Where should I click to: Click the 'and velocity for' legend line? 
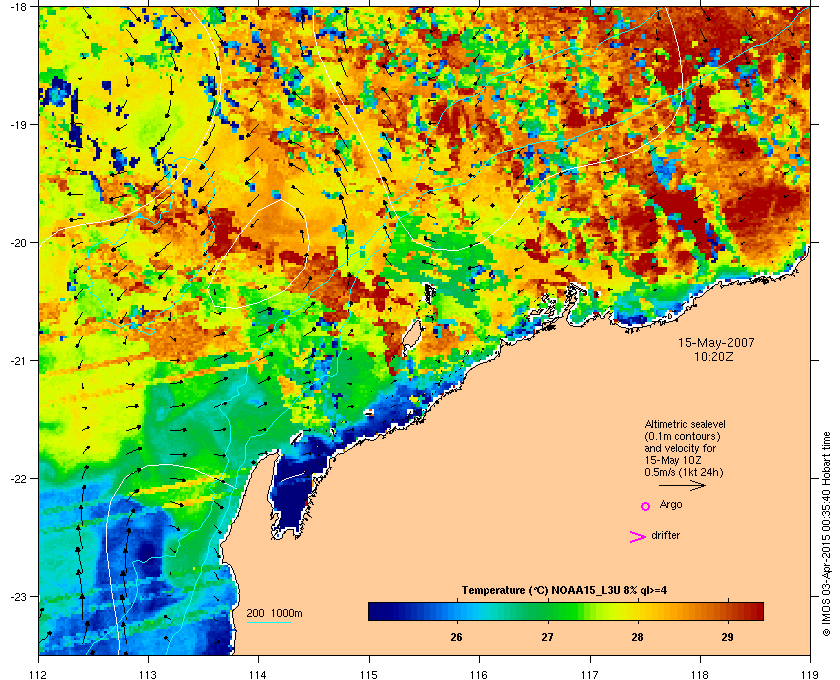pos(680,448)
